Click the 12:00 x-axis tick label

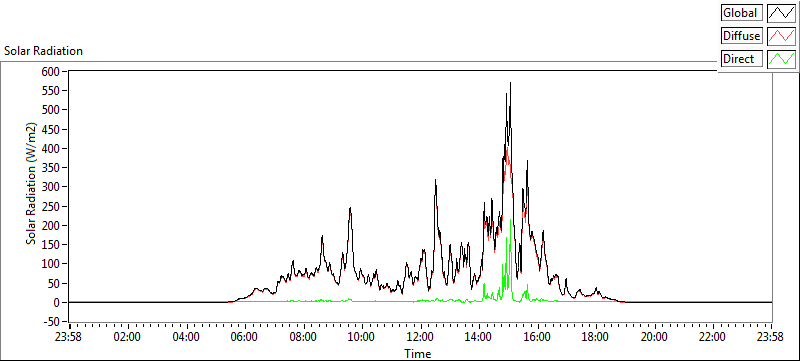click(x=421, y=337)
